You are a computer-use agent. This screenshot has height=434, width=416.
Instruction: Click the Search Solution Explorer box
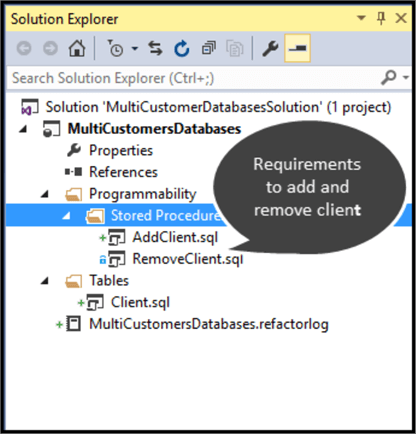(x=209, y=78)
